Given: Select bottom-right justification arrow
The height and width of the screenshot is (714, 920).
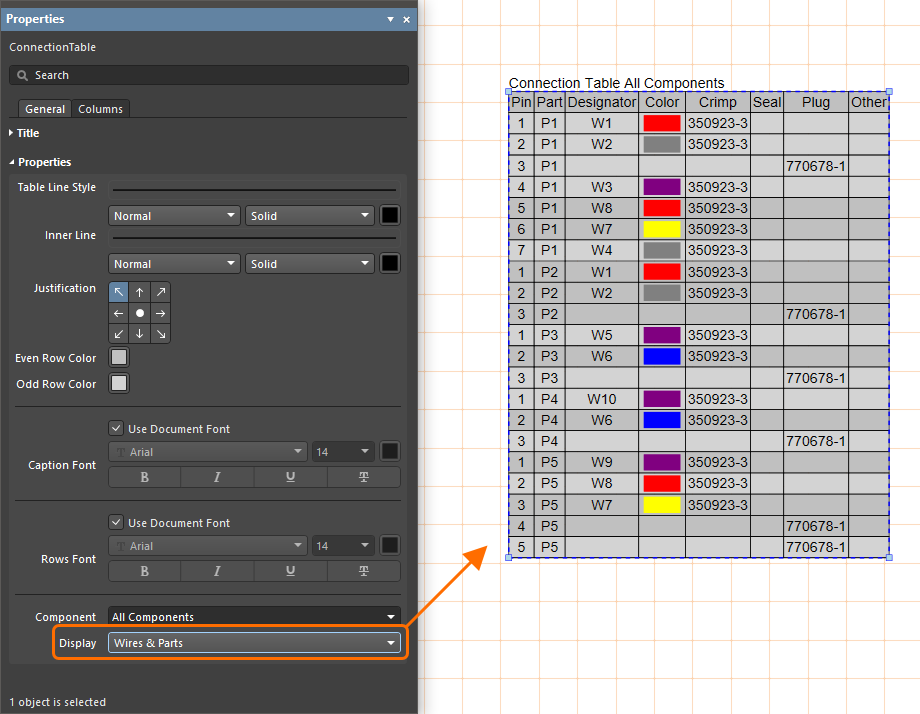Looking at the screenshot, I should (x=160, y=333).
